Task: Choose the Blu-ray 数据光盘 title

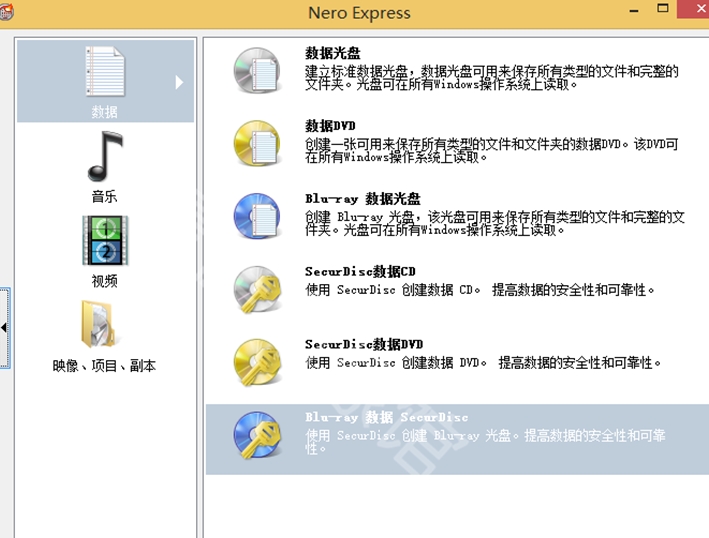Action: pyautogui.click(x=363, y=198)
